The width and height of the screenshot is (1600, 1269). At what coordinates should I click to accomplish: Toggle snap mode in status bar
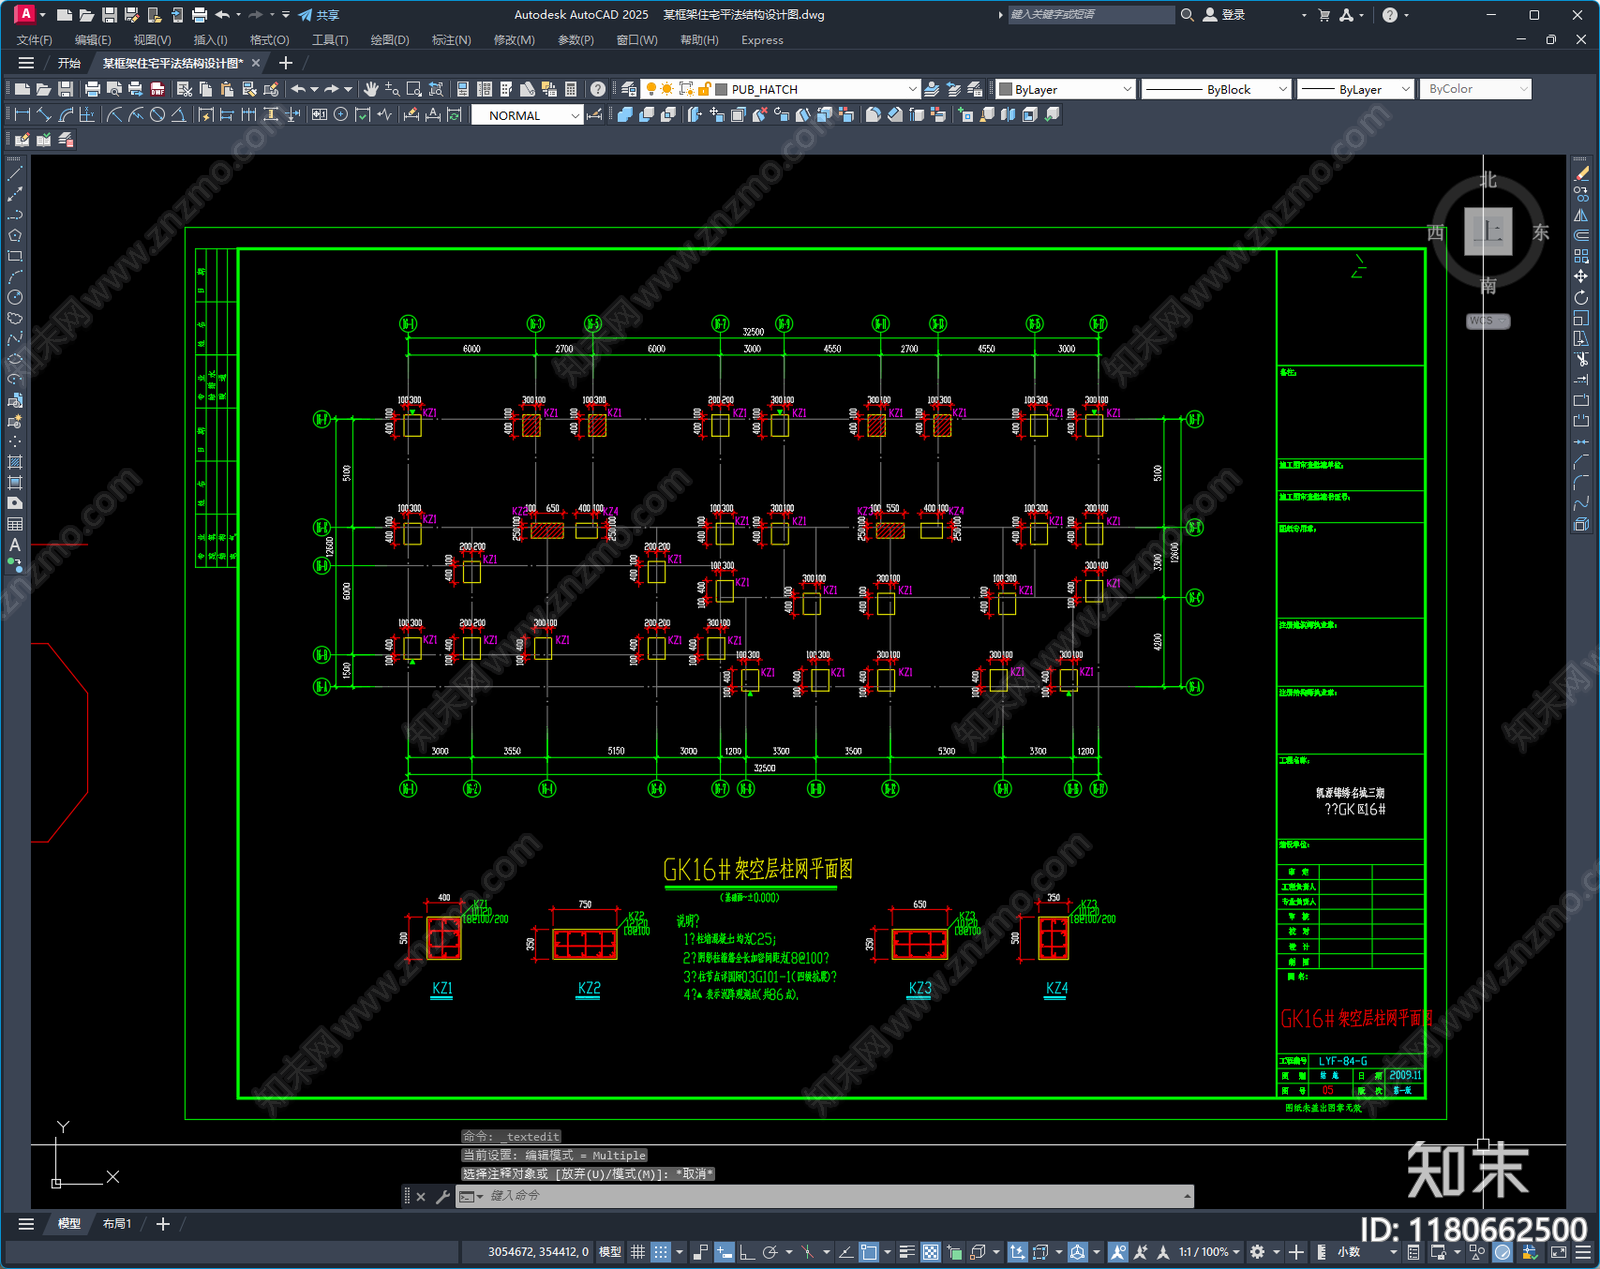(660, 1252)
